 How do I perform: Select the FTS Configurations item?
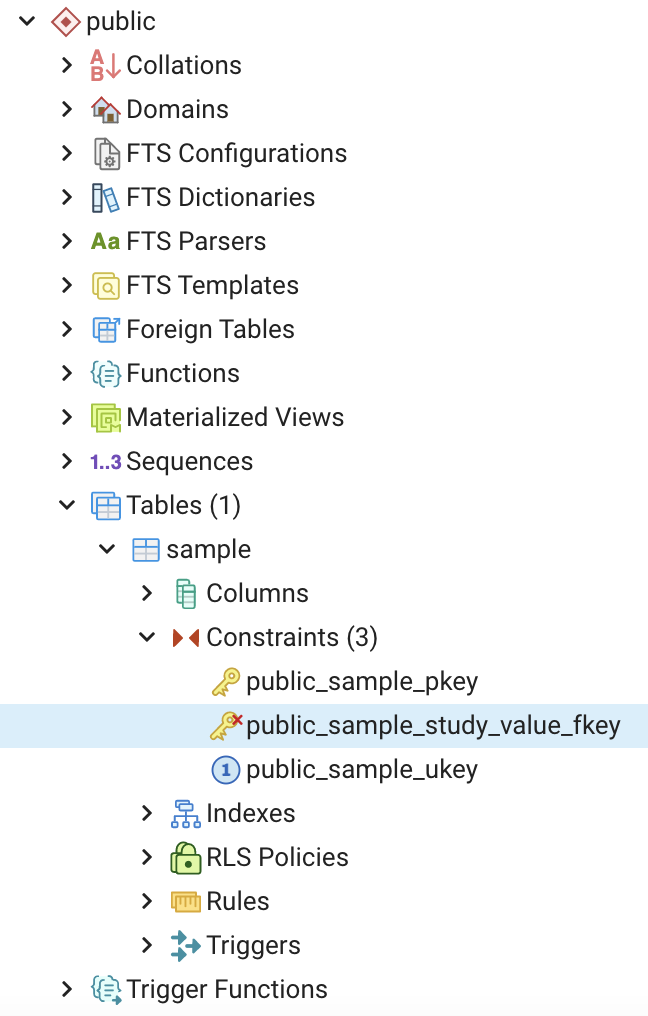point(236,153)
